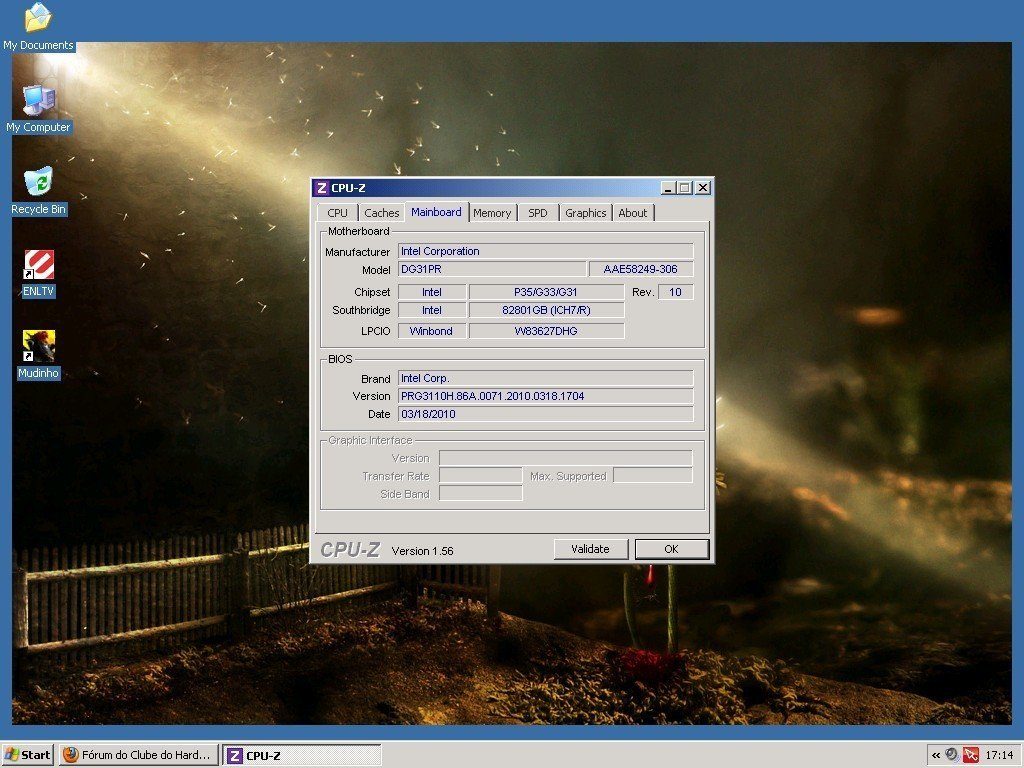This screenshot has width=1024, height=768.
Task: Click the BIOS Version field PRG3110H.86A
Action: click(x=545, y=396)
